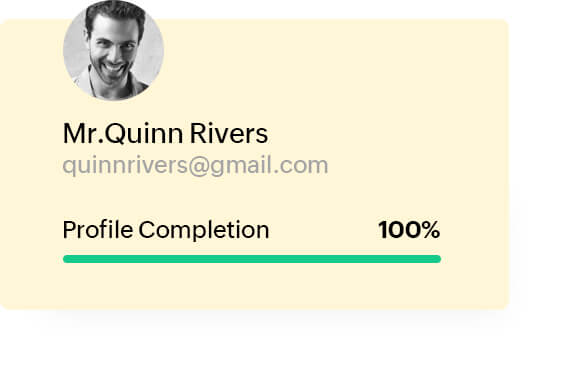The width and height of the screenshot is (586, 385).
Task: Click the Profile Completion label
Action: 166,230
